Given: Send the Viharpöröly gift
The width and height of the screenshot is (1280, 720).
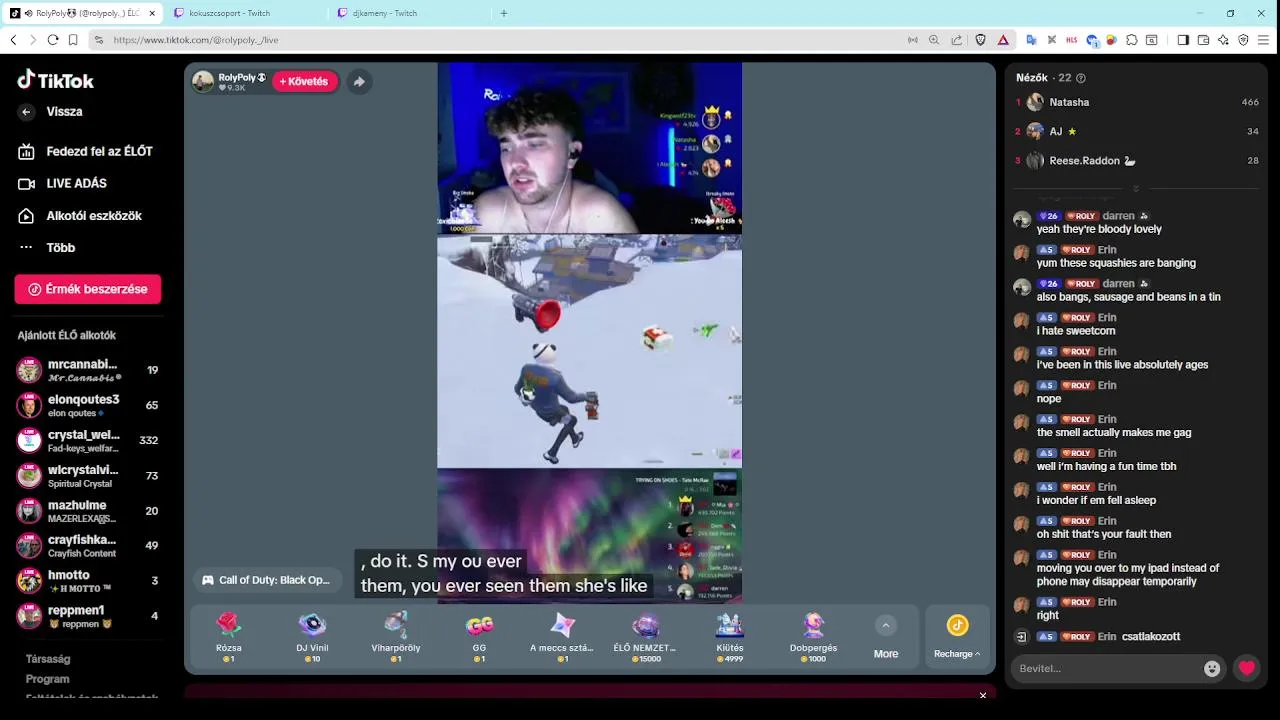Looking at the screenshot, I should tap(396, 637).
